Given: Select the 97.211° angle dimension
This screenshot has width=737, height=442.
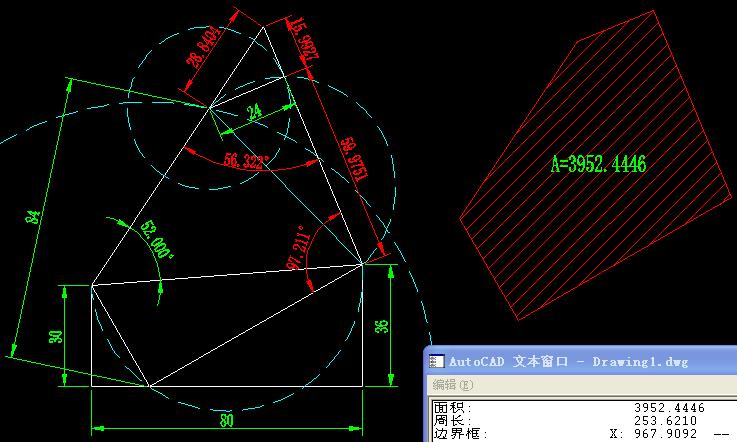Looking at the screenshot, I should coord(298,247).
